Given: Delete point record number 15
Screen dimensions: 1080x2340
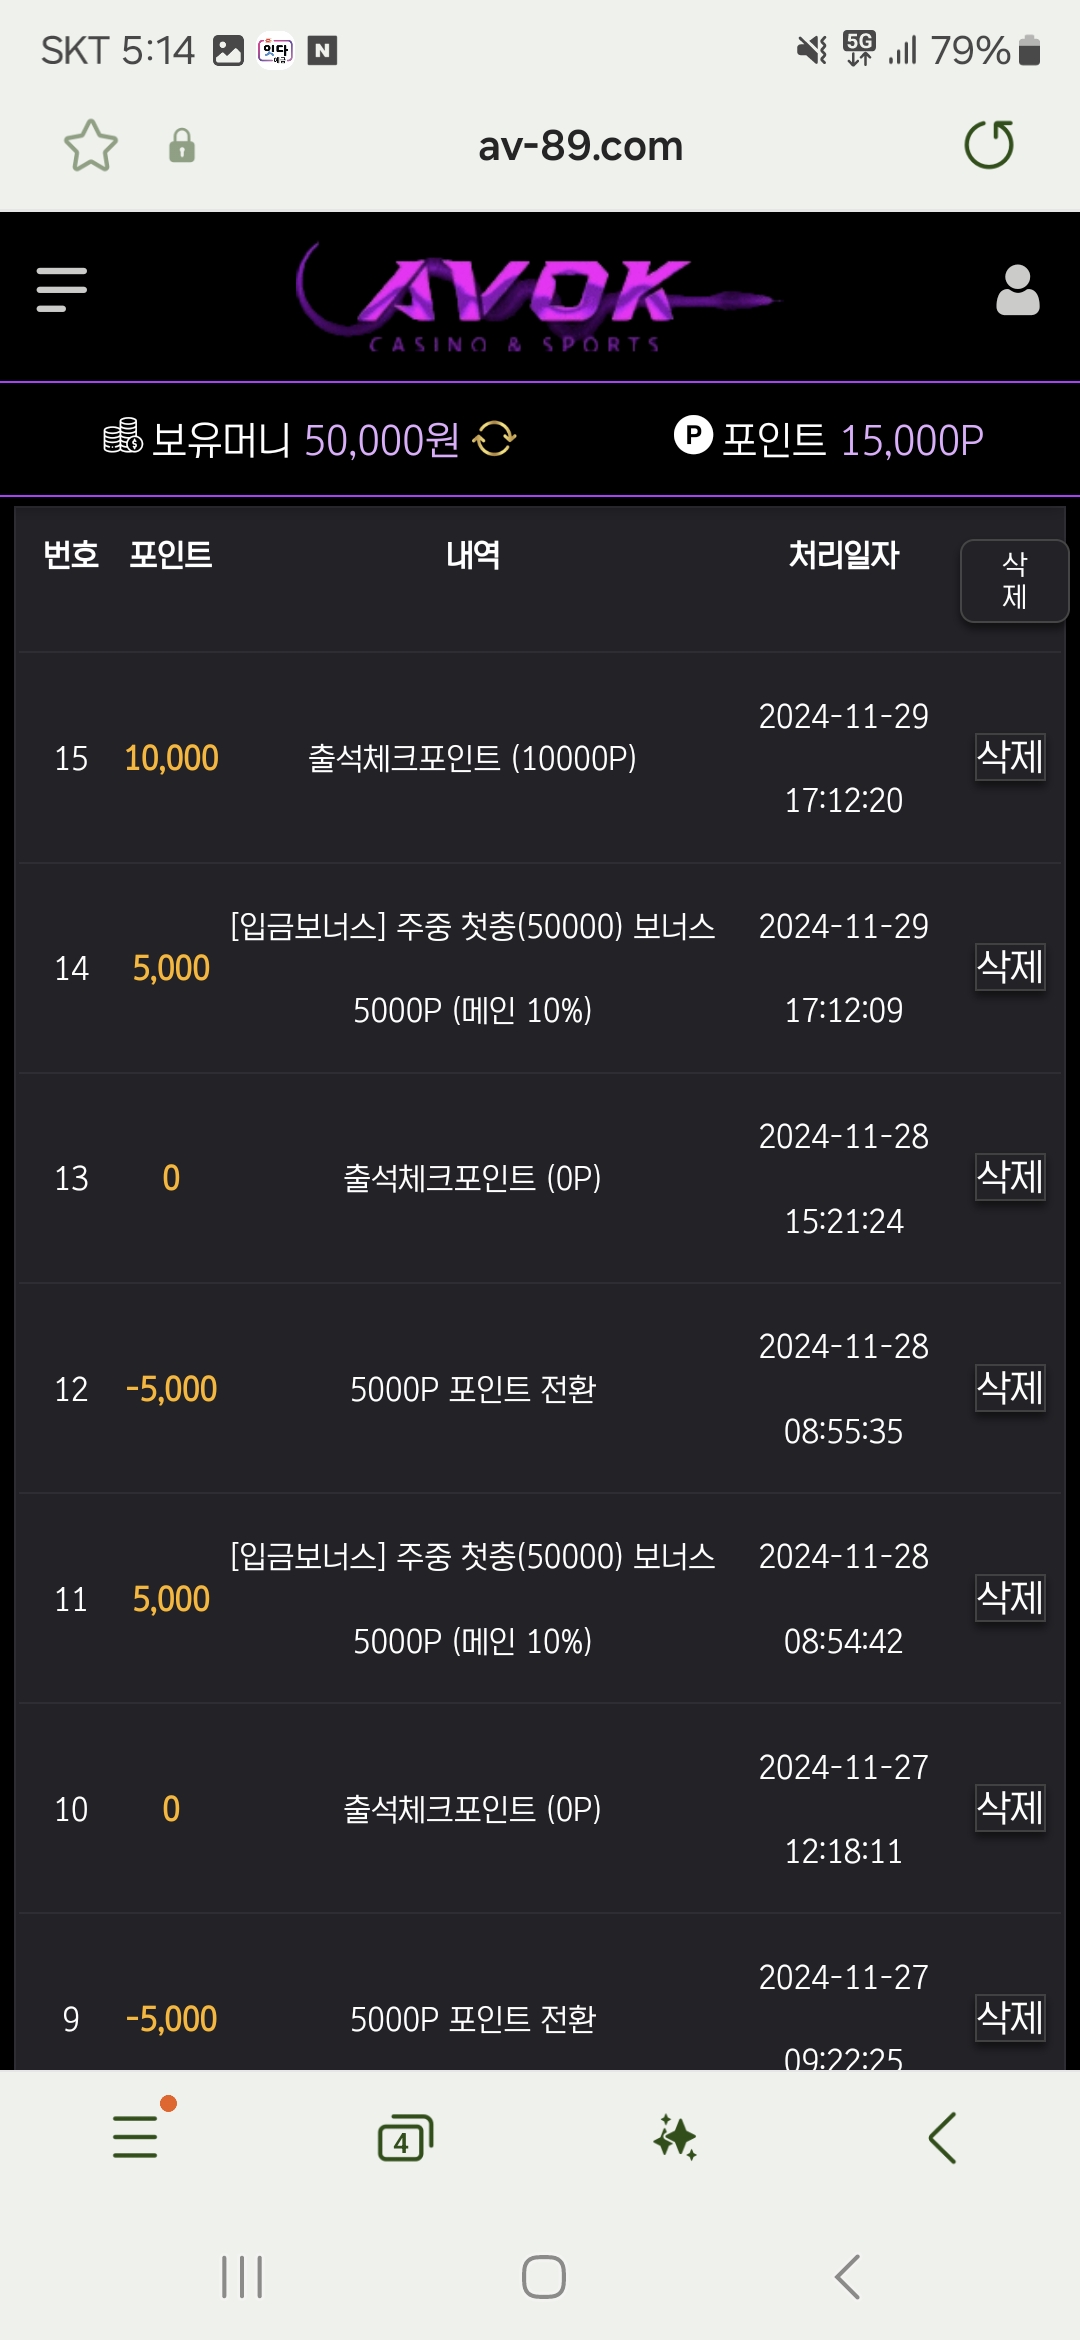Looking at the screenshot, I should coord(1010,757).
